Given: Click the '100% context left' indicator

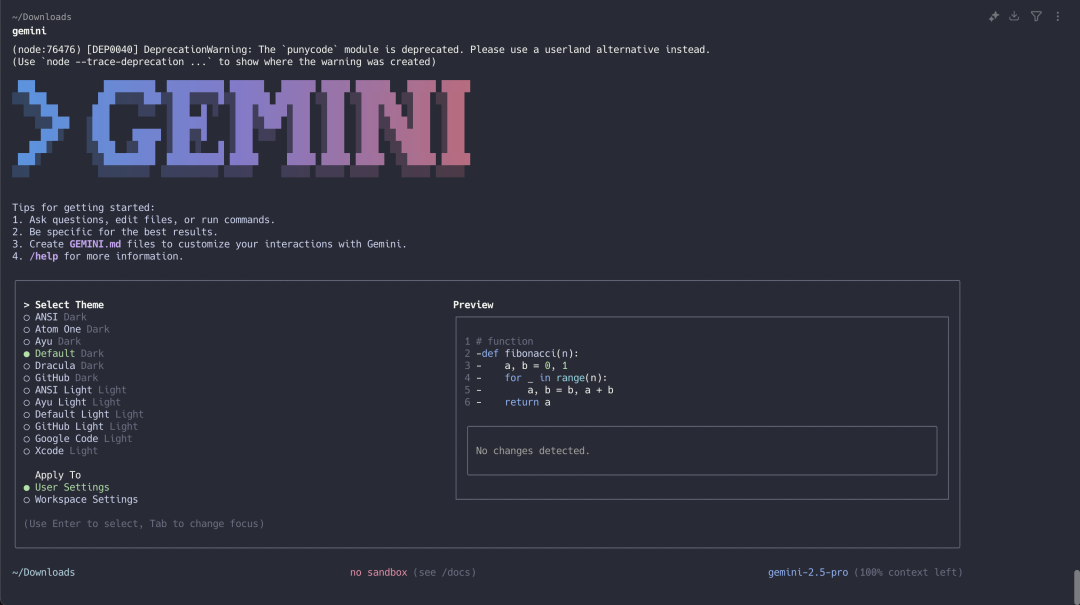Looking at the screenshot, I should (908, 573).
